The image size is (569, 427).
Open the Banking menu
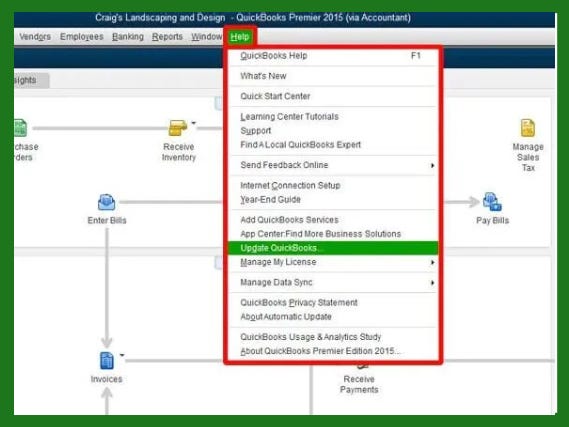pos(128,37)
